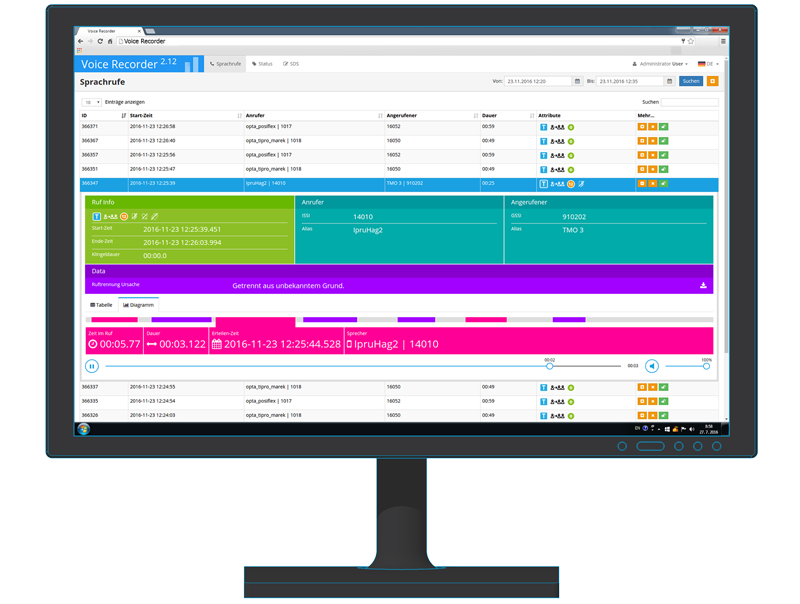800x604 pixels.
Task: Switch to the Status tab
Action: coord(262,64)
